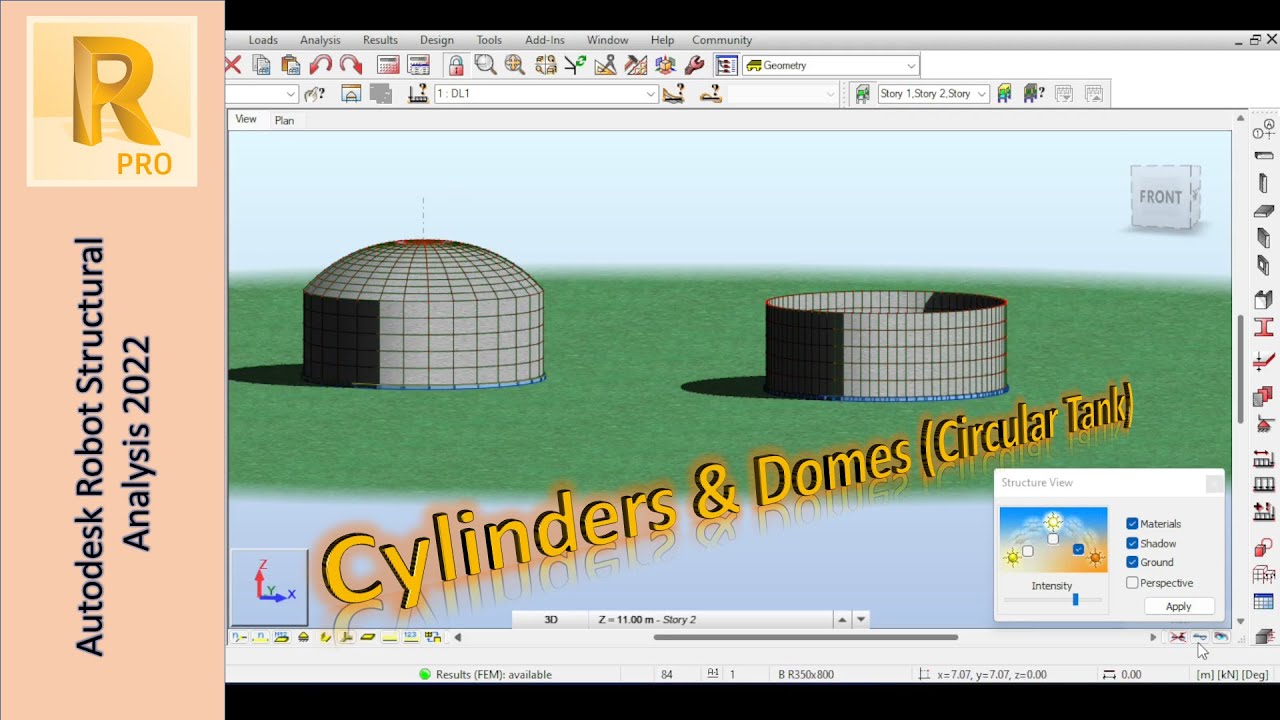Click the Intensity slider handle
The height and width of the screenshot is (720, 1280).
pos(1075,600)
